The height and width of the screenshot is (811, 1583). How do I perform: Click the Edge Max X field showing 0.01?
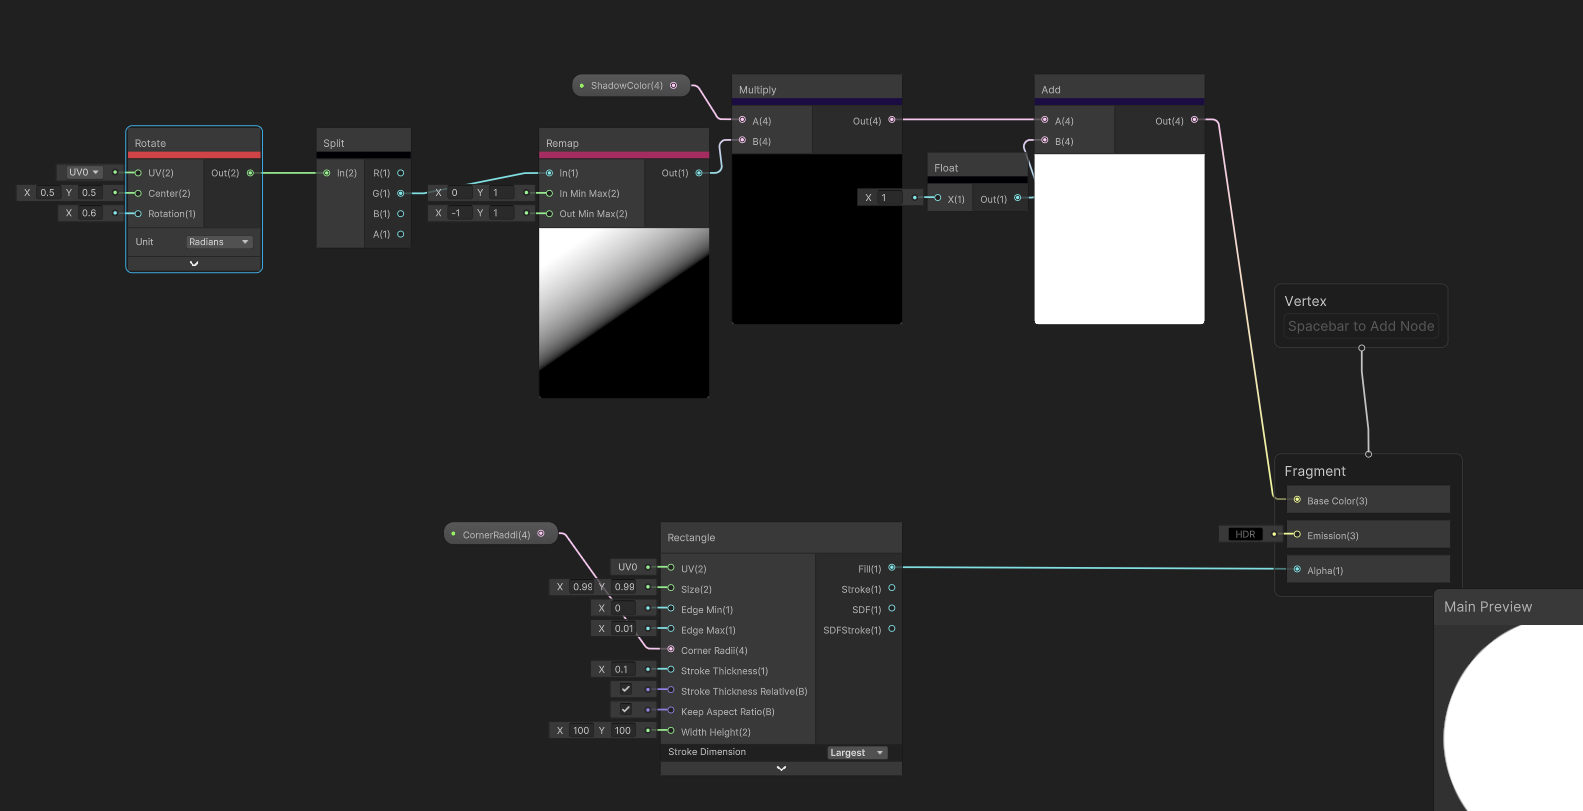(624, 628)
